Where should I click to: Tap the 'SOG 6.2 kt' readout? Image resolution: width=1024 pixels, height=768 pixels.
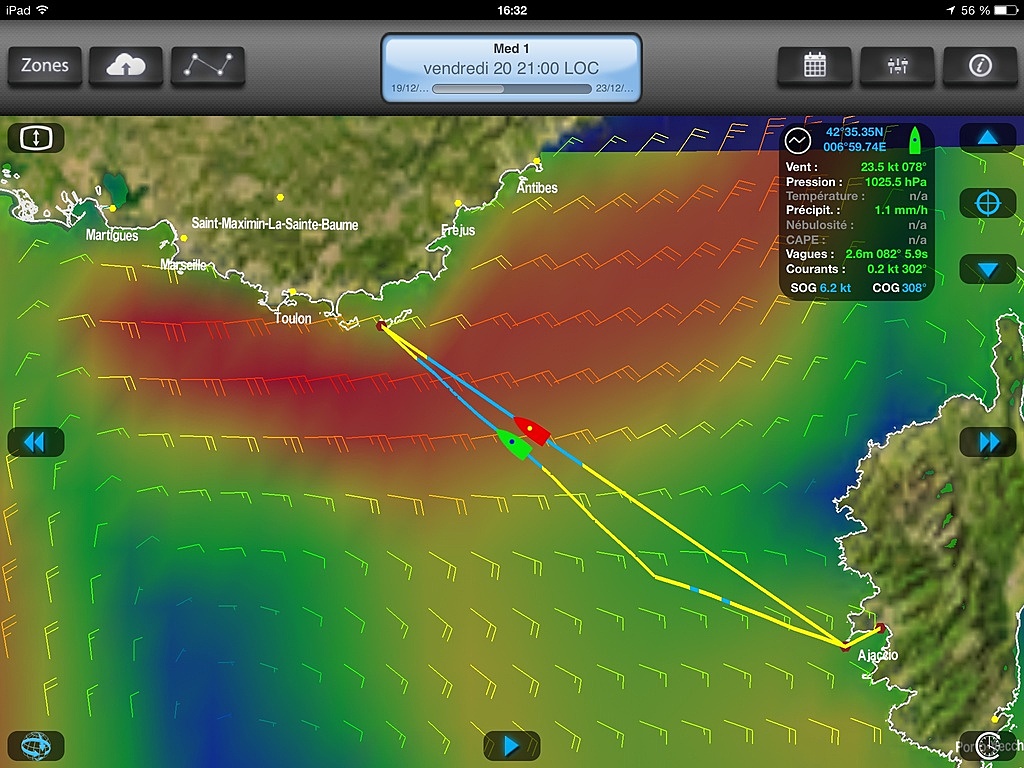click(x=820, y=287)
